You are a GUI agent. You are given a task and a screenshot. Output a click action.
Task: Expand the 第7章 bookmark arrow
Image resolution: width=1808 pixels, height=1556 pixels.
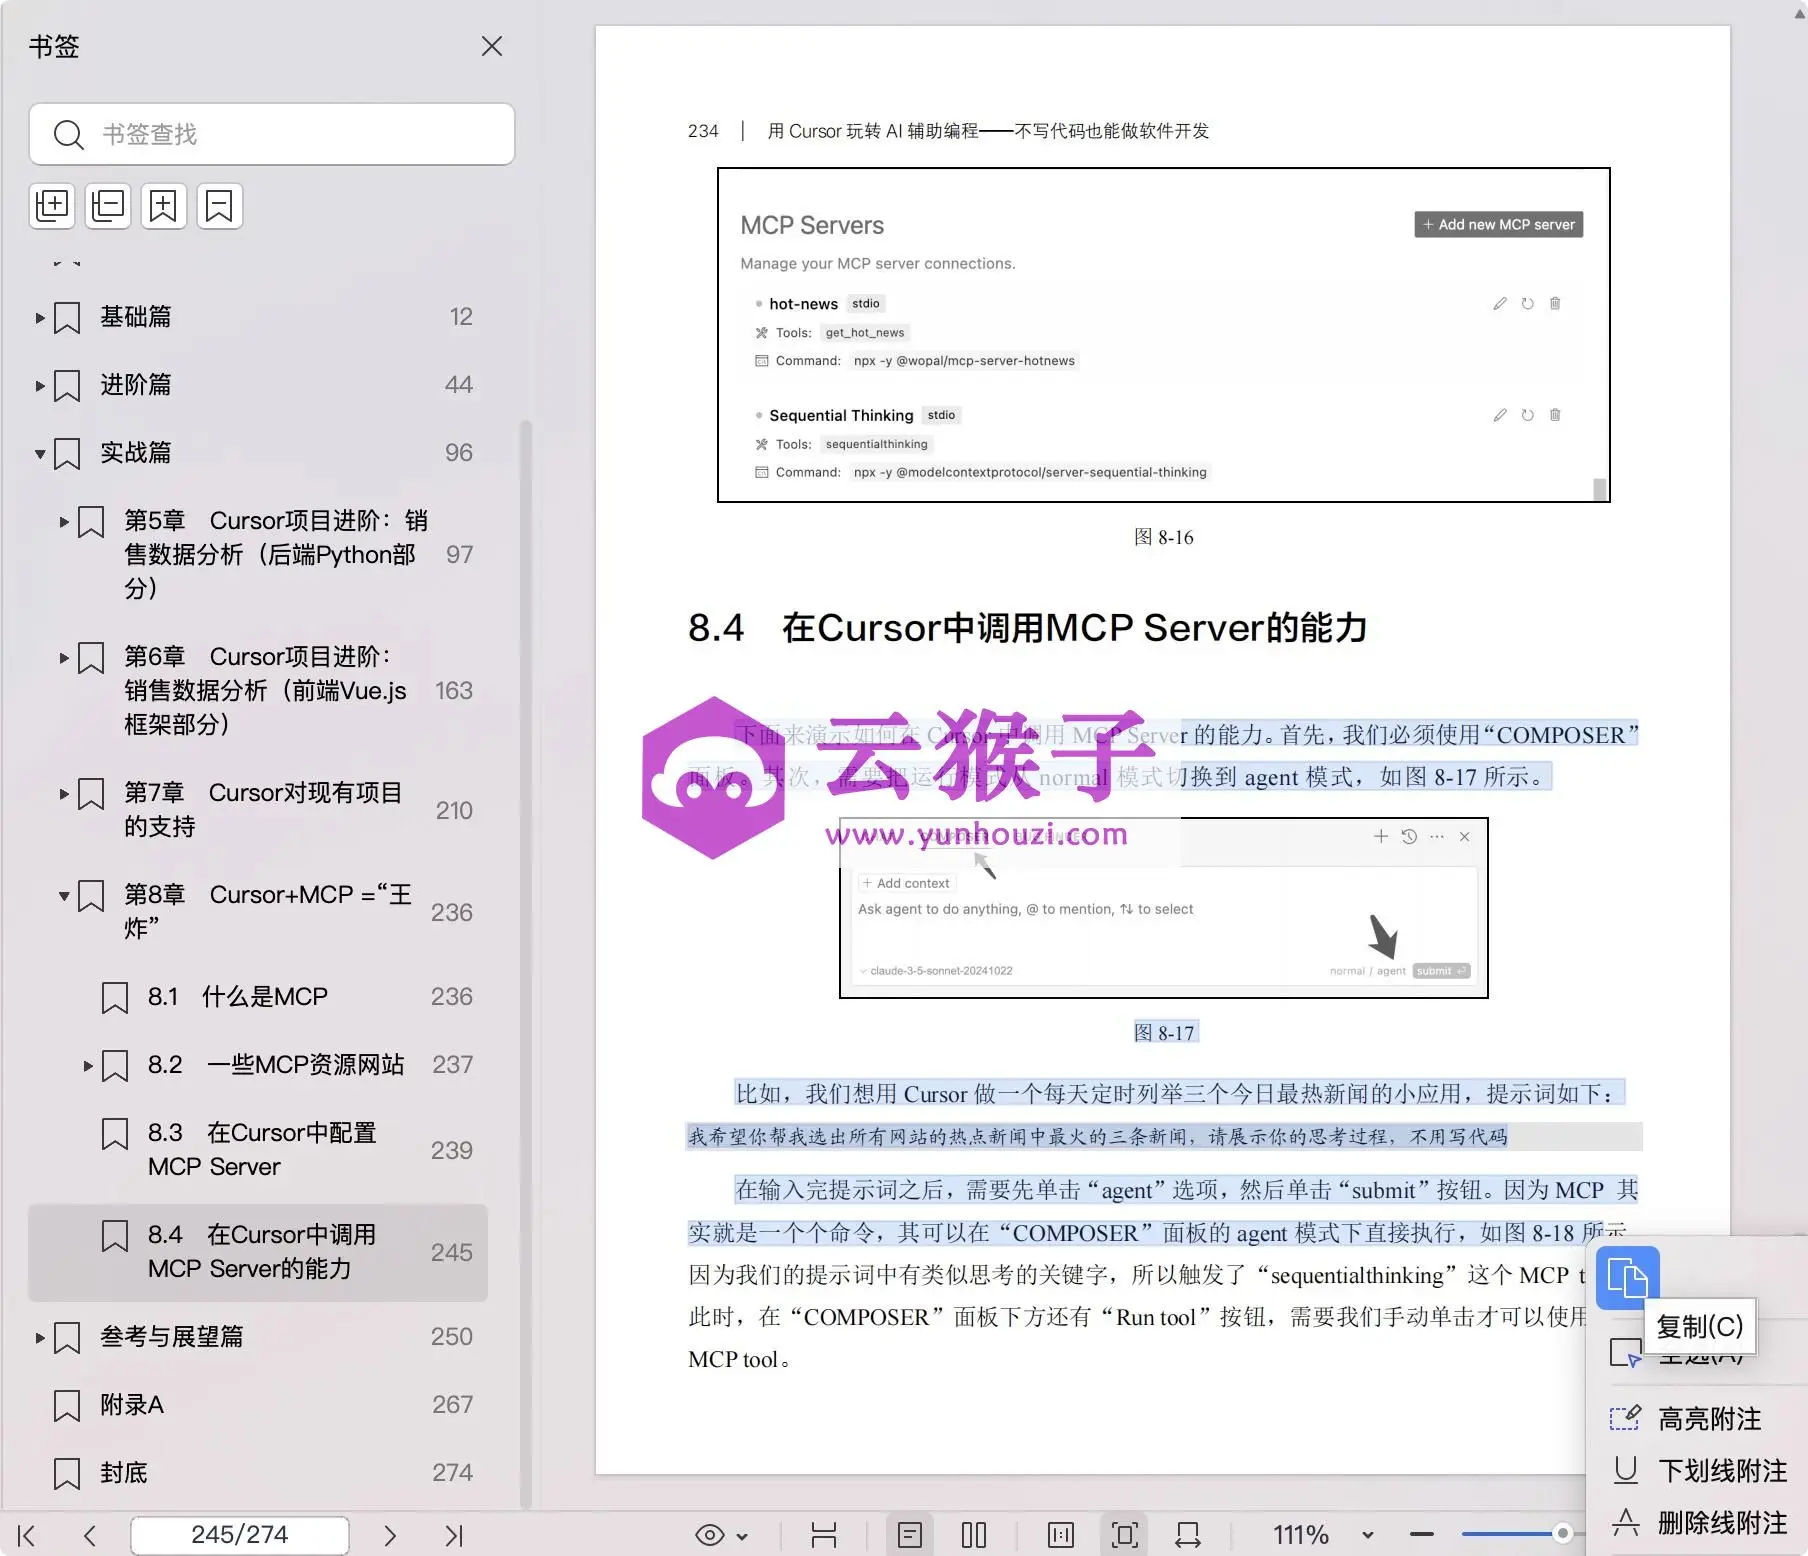pyautogui.click(x=64, y=794)
